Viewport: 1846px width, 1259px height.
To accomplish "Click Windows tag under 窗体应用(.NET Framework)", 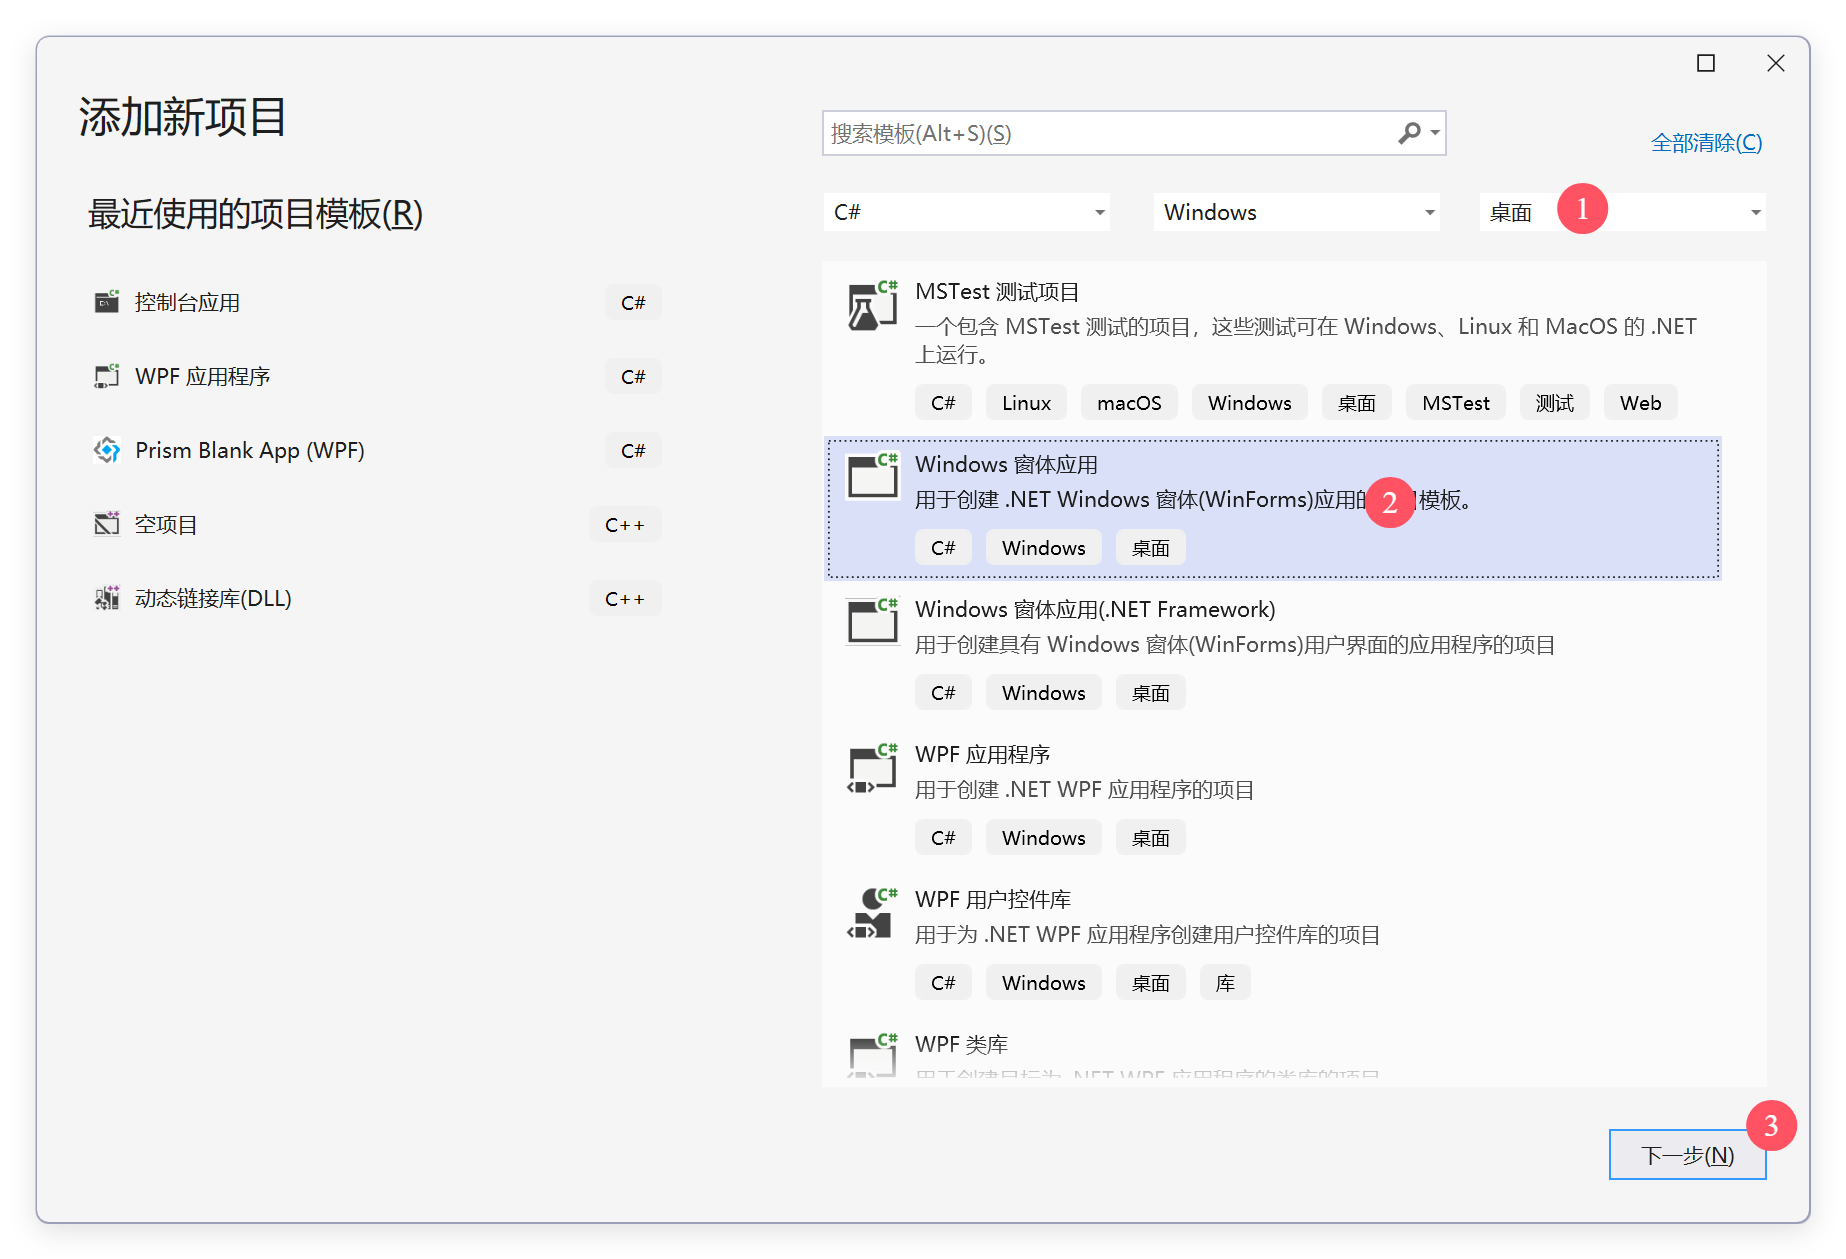I will click(x=1043, y=693).
